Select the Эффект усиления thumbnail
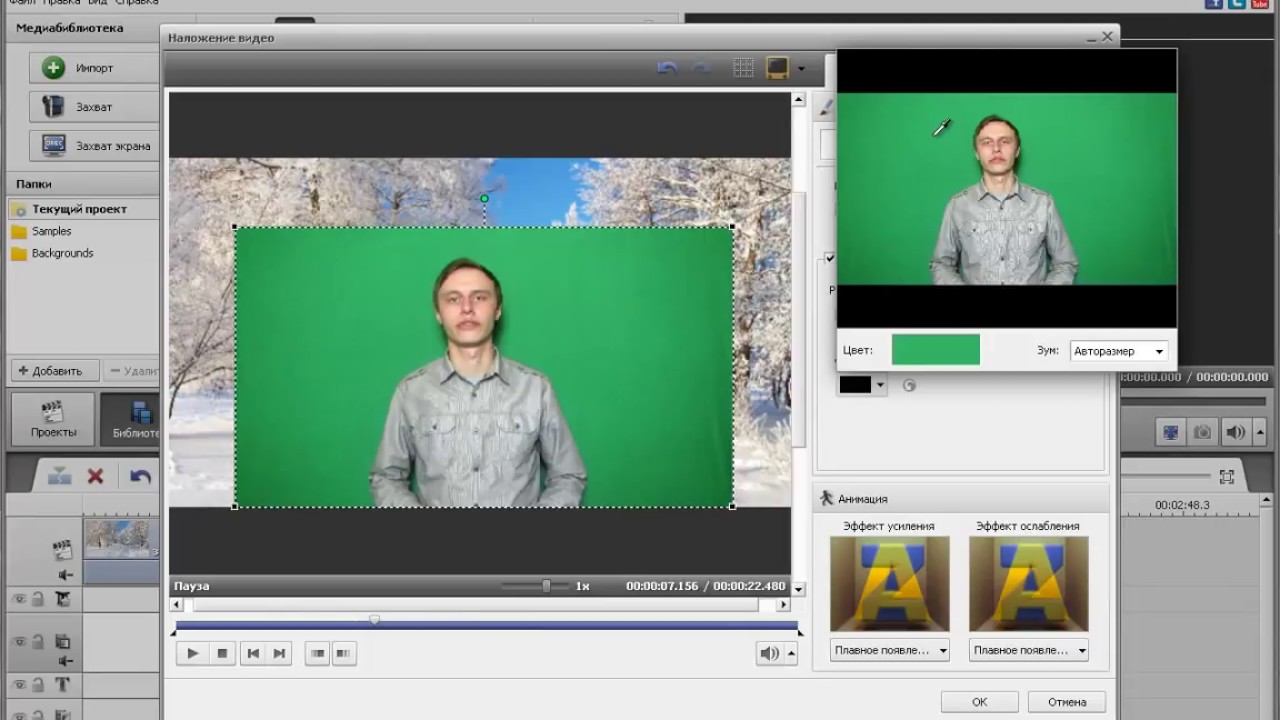Screen dimensions: 1280x720 point(890,584)
